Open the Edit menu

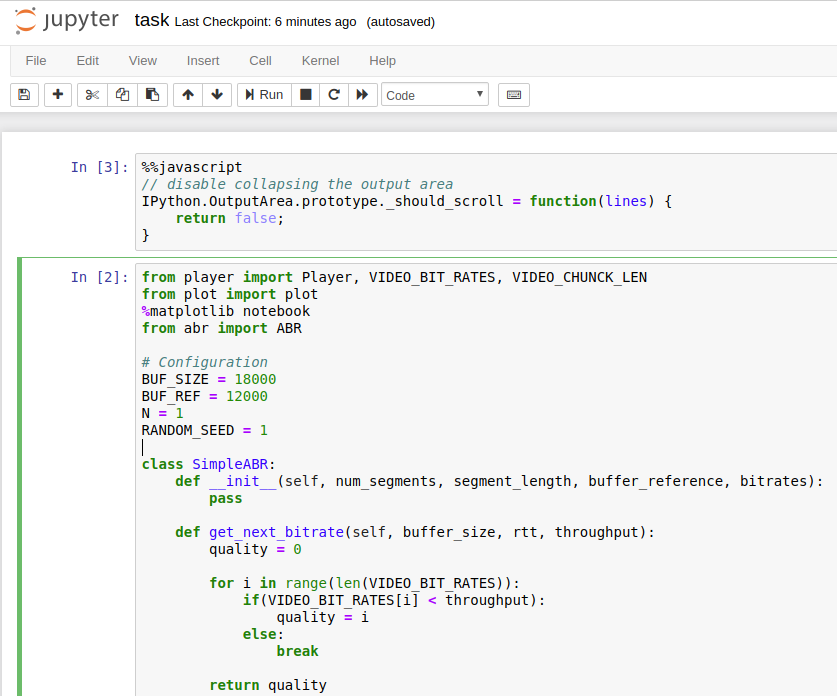[x=88, y=61]
